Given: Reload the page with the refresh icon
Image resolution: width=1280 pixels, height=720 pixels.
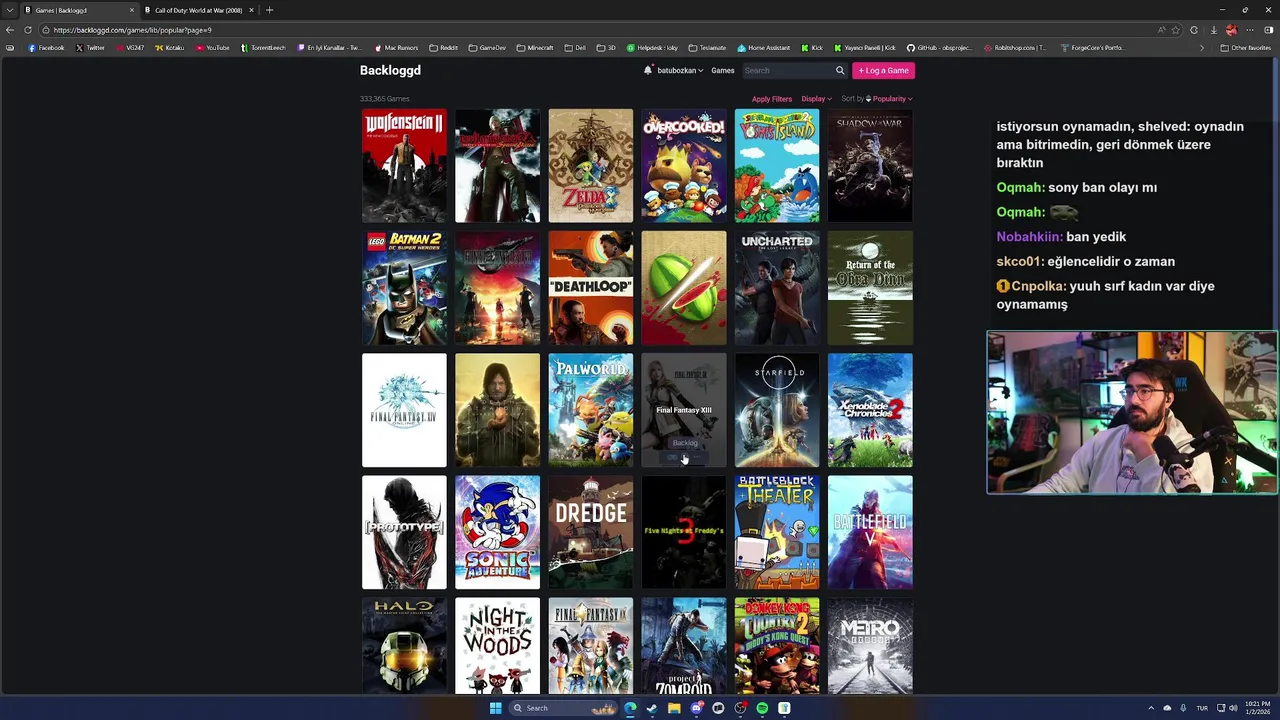Looking at the screenshot, I should click(27, 30).
